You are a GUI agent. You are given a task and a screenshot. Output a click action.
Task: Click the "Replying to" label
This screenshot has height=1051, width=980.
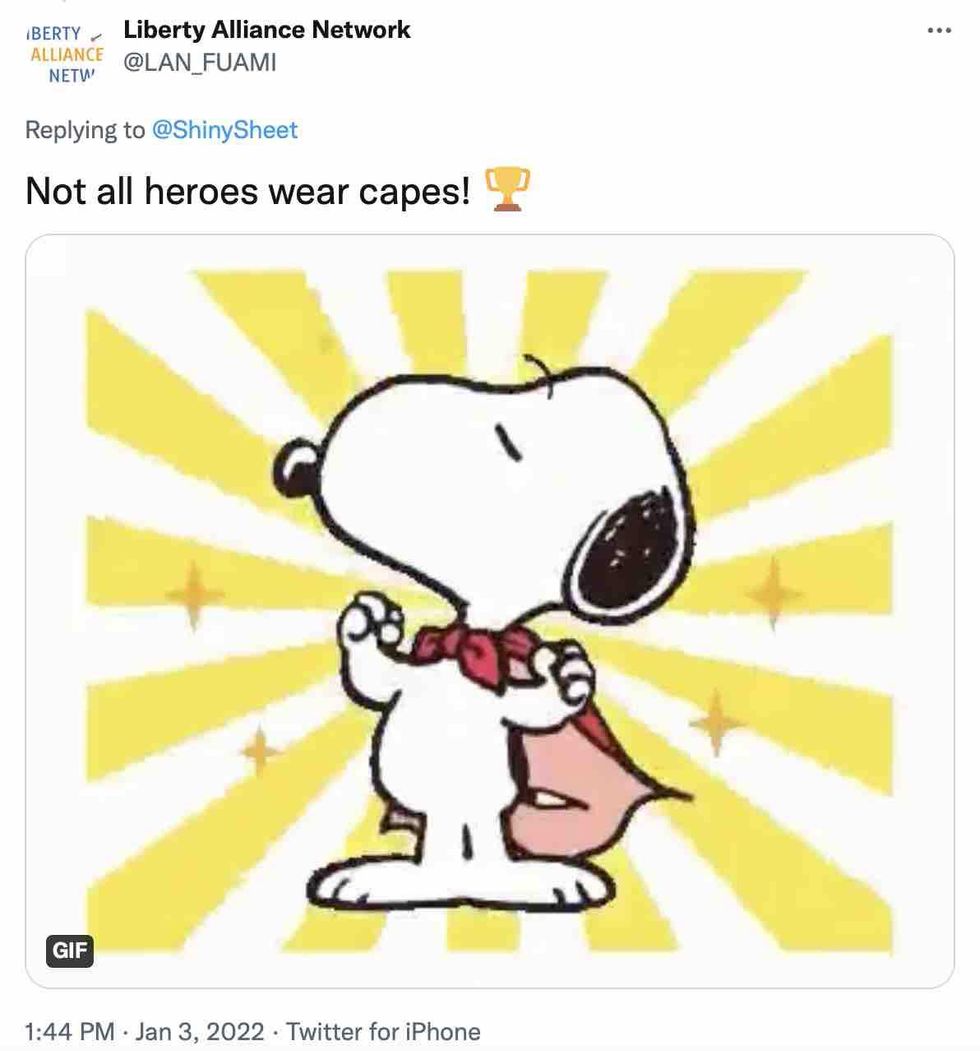click(84, 129)
